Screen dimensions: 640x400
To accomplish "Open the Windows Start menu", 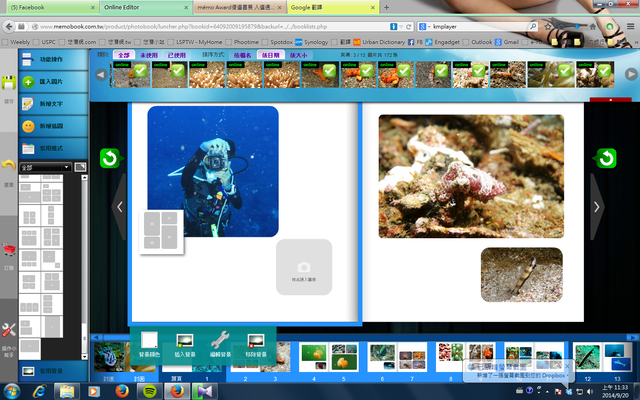I will [11, 391].
